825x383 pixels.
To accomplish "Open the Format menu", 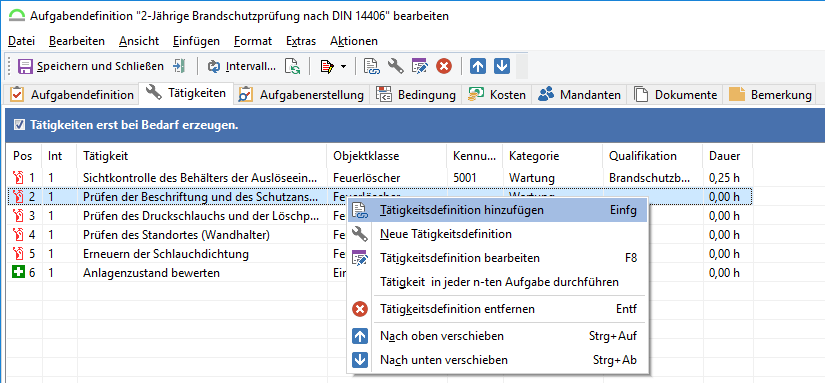I will (253, 41).
